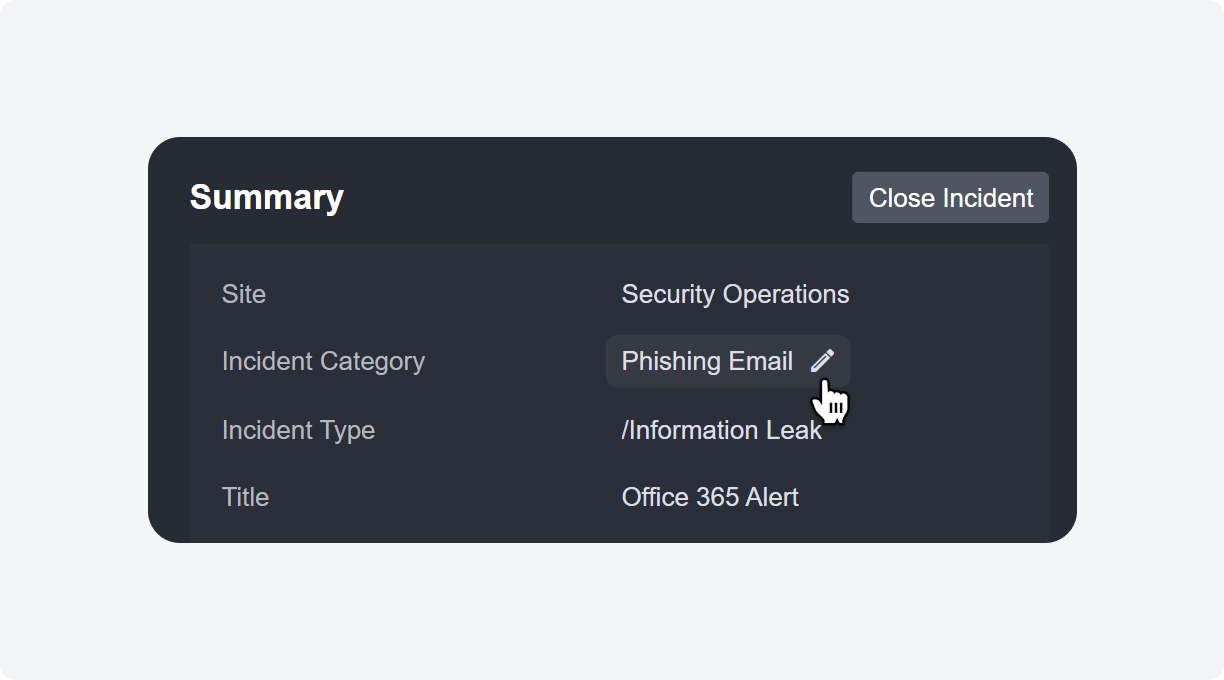This screenshot has width=1224, height=680.
Task: Click the Office 365 Alert title value
Action: (710, 497)
